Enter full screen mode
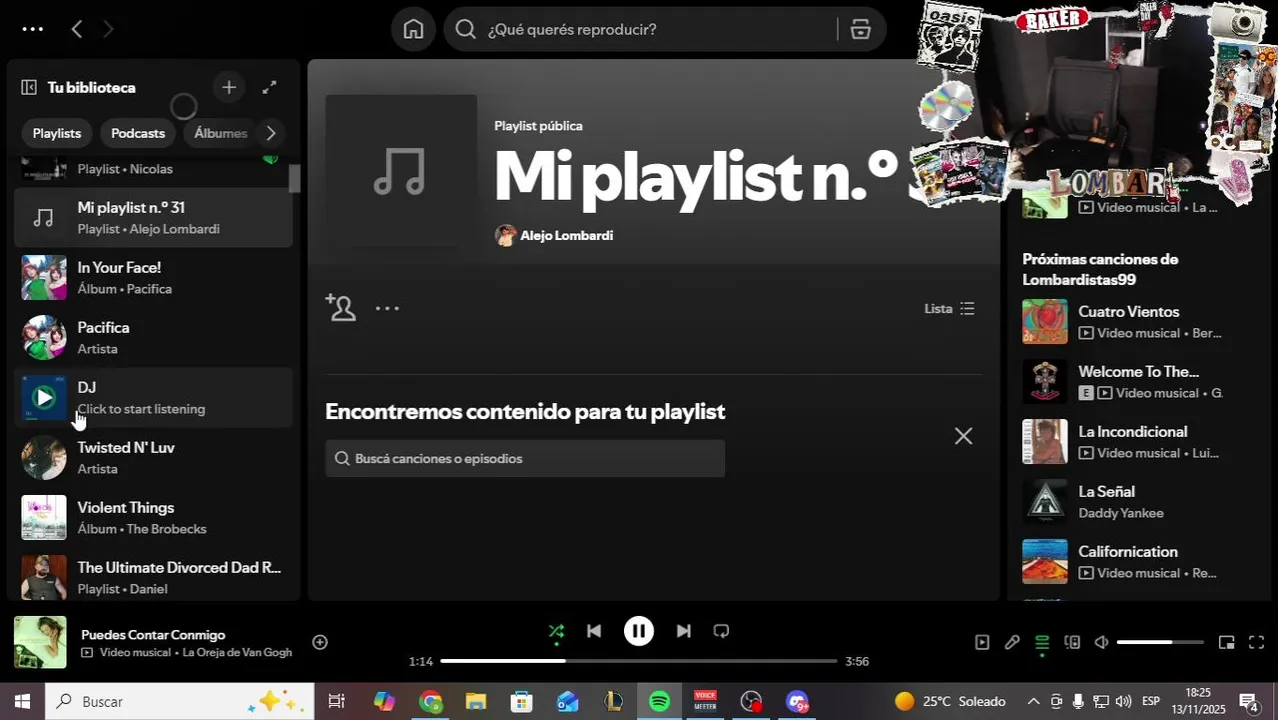This screenshot has height=720, width=1278. click(1257, 643)
